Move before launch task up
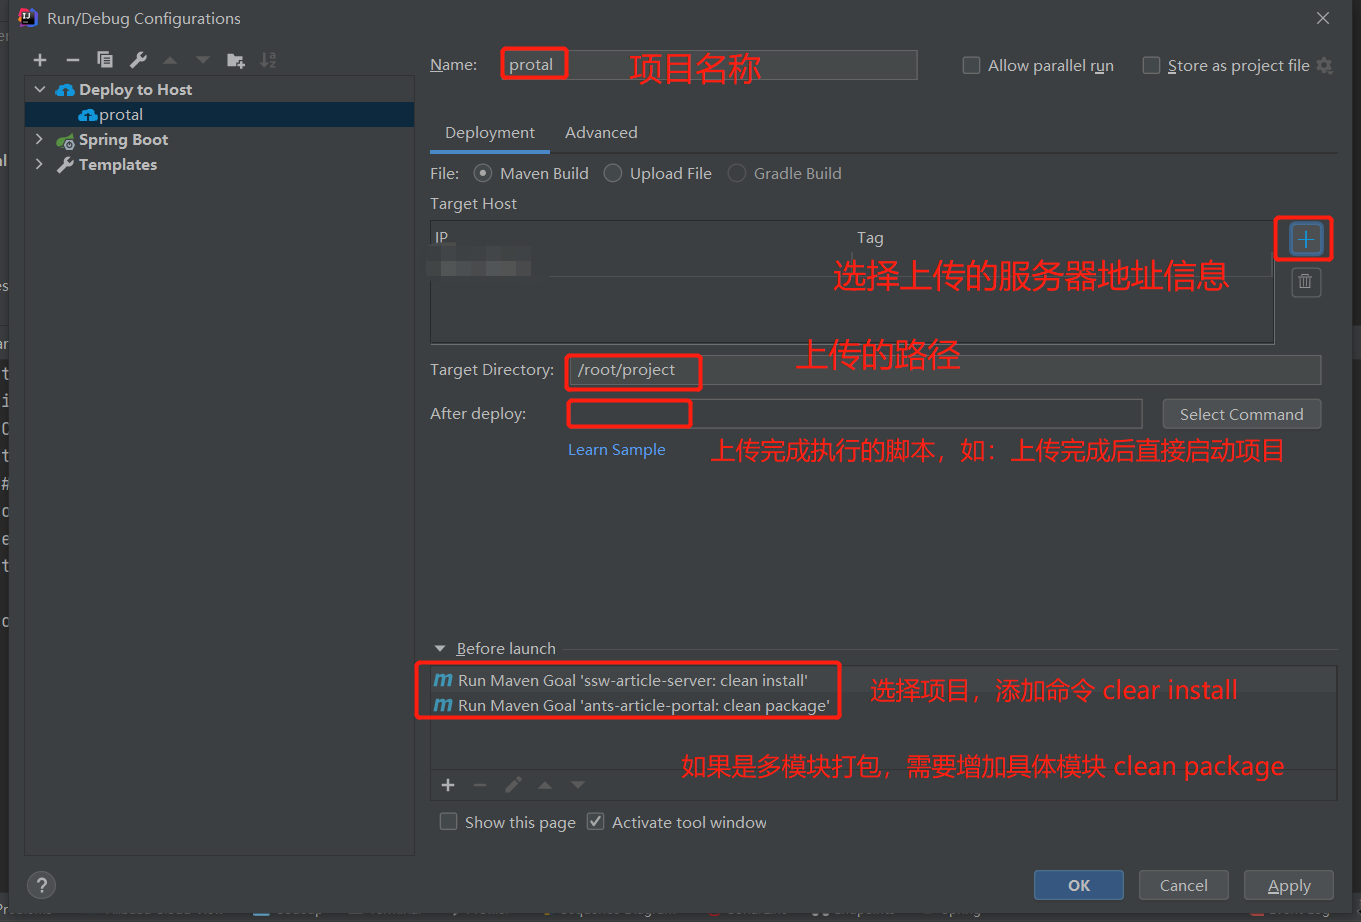 545,785
